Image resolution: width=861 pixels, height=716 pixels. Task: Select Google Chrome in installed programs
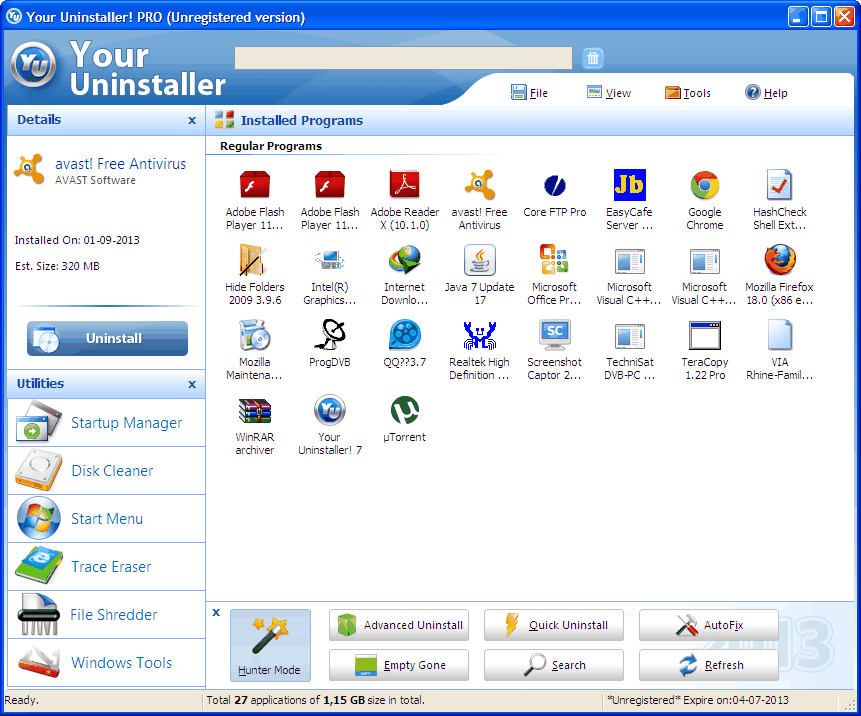(x=705, y=185)
